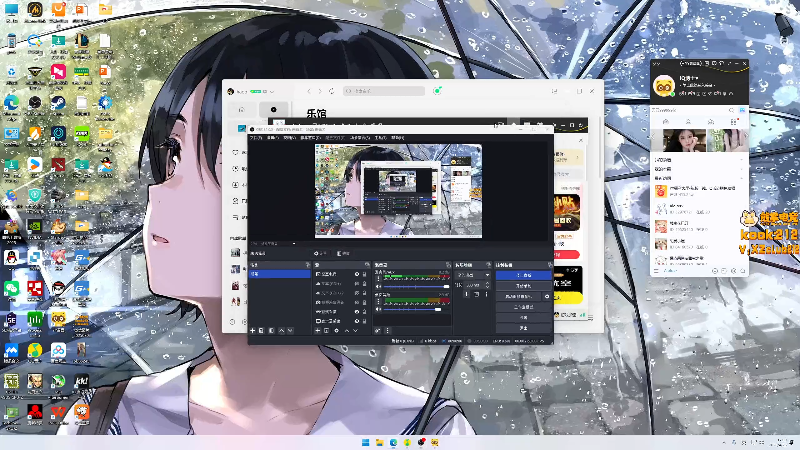Add a new source in OBS Sources panel
The width and height of the screenshot is (800, 450).
(x=317, y=331)
